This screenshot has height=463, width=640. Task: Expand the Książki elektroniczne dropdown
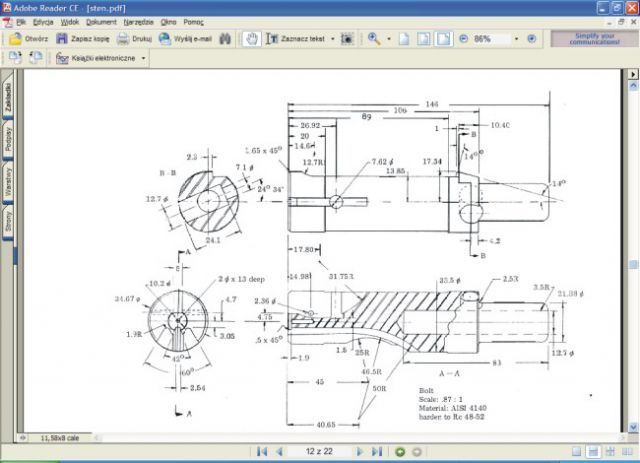tap(143, 58)
